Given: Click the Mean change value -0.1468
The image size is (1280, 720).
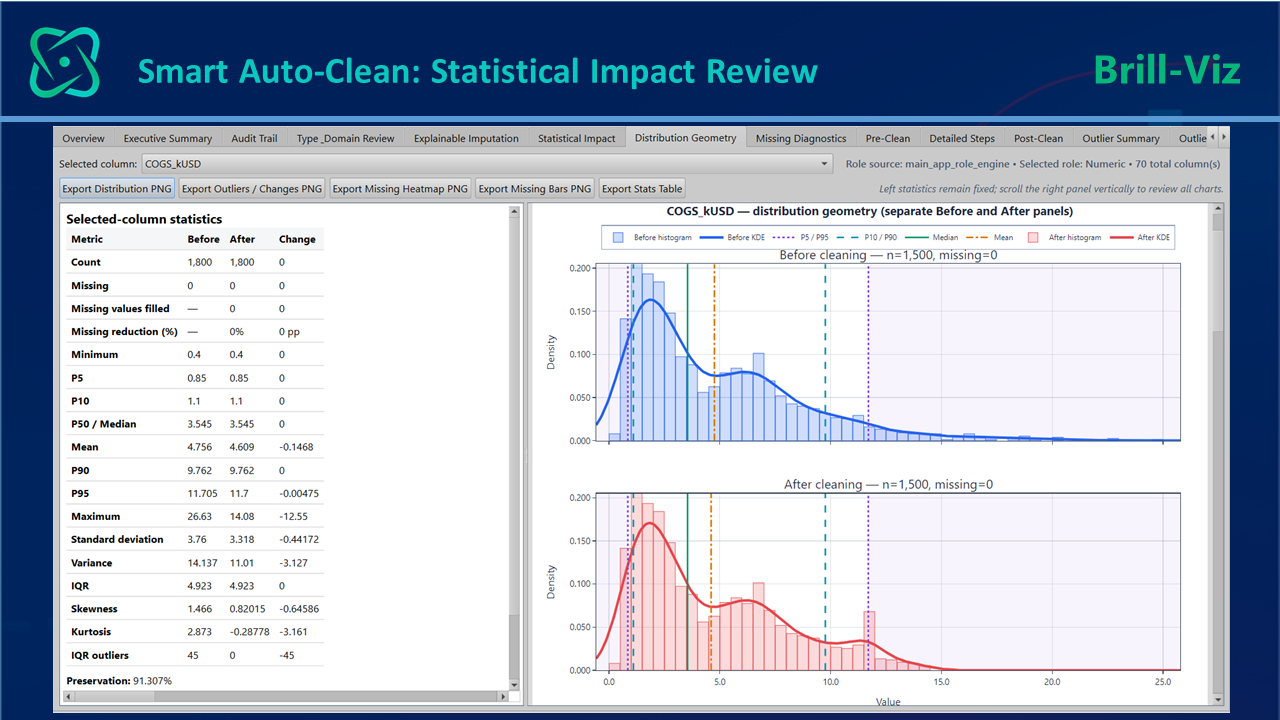Looking at the screenshot, I should pos(295,447).
